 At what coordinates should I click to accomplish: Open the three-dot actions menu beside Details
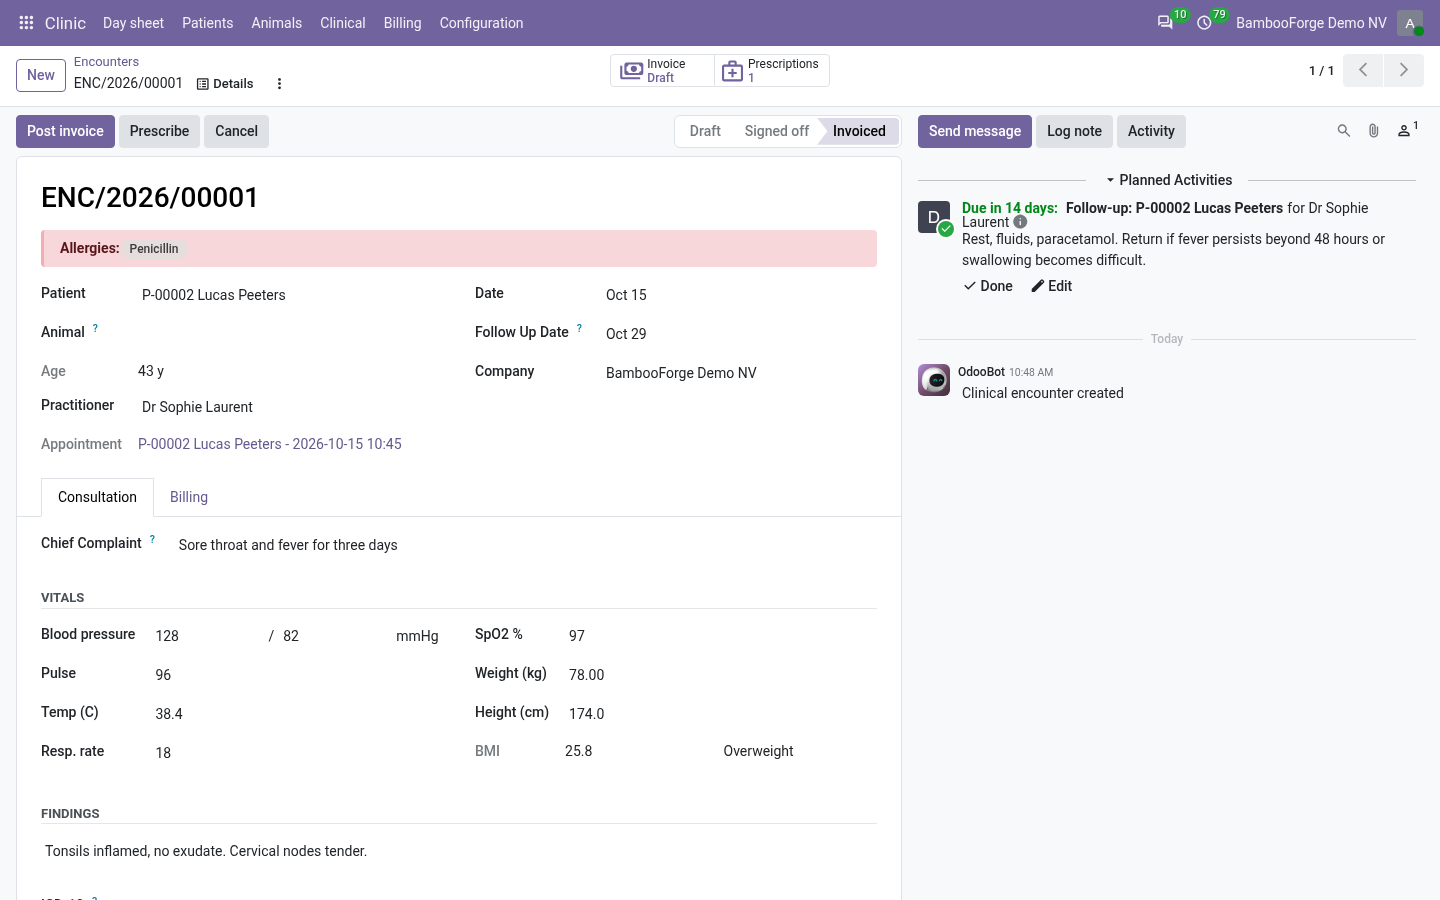click(280, 84)
